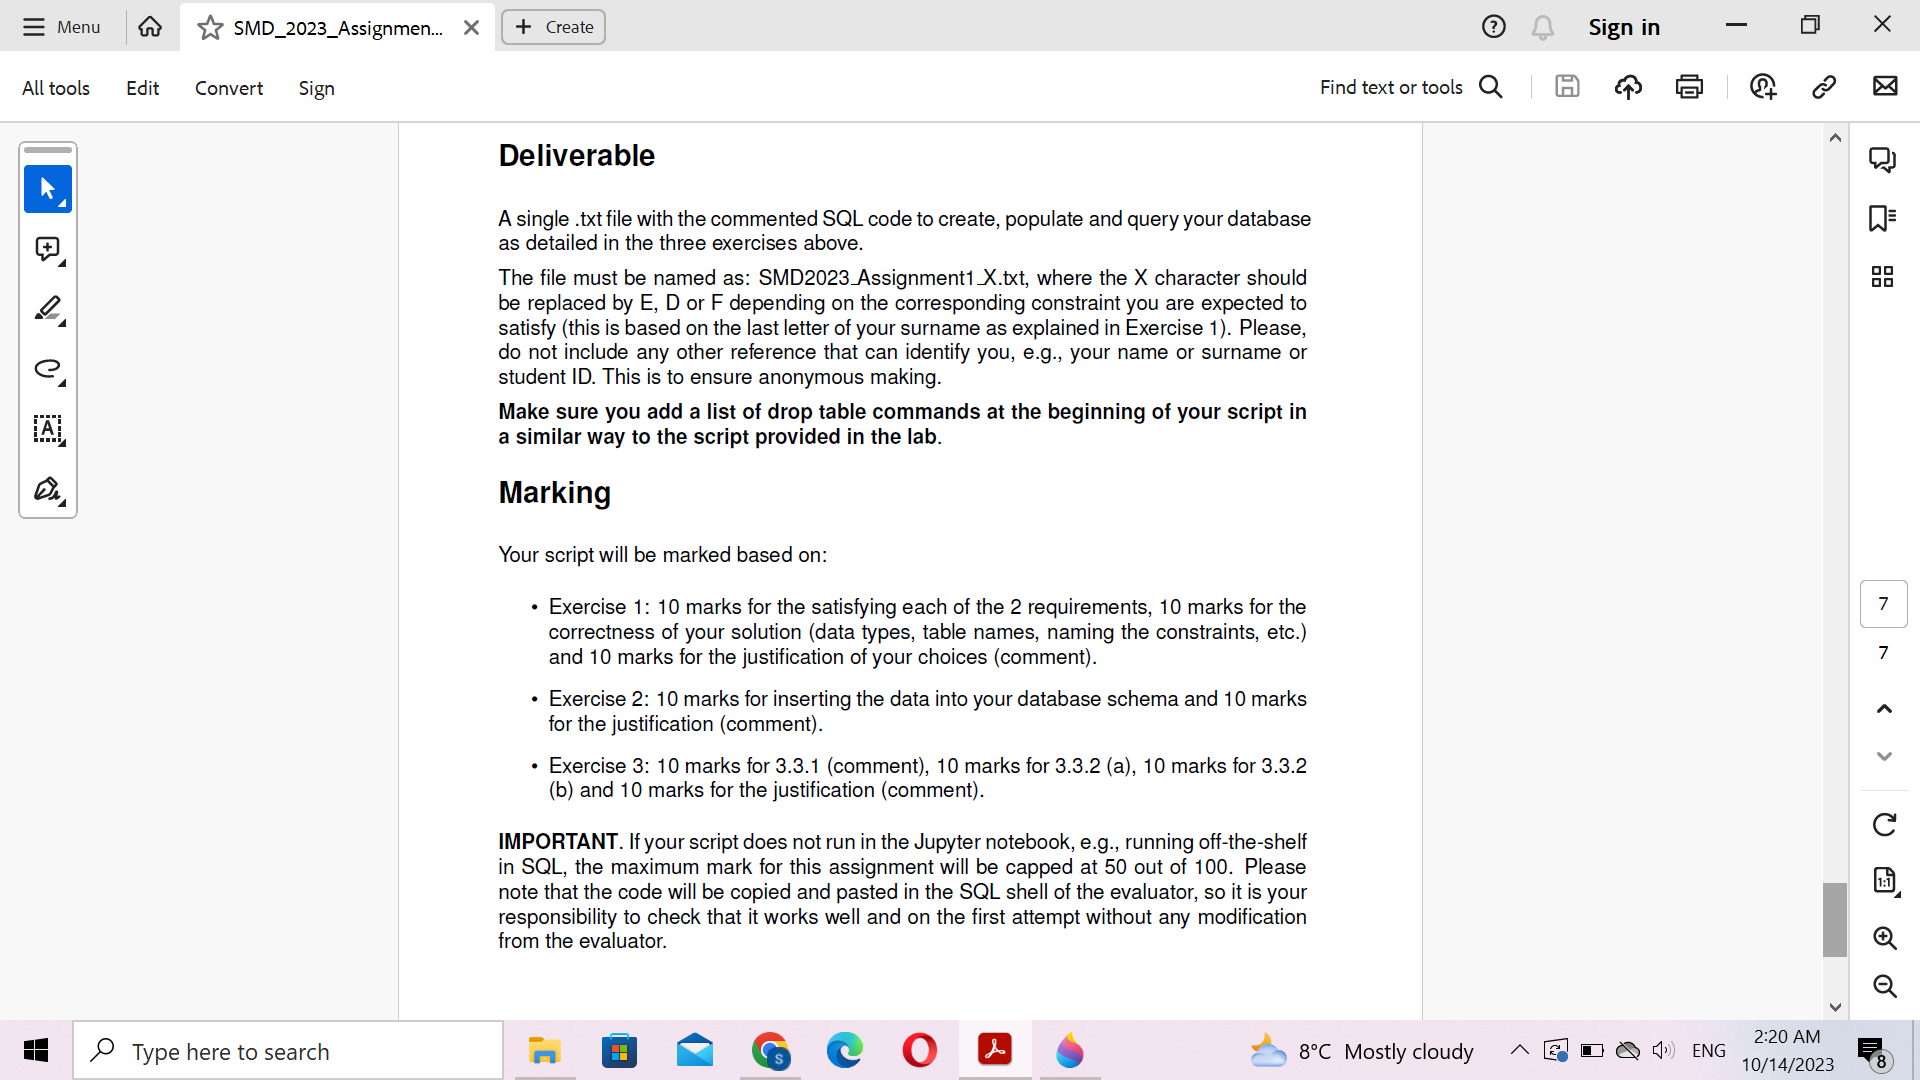Zoom in on the document
This screenshot has height=1080, width=1920.
pyautogui.click(x=1885, y=938)
